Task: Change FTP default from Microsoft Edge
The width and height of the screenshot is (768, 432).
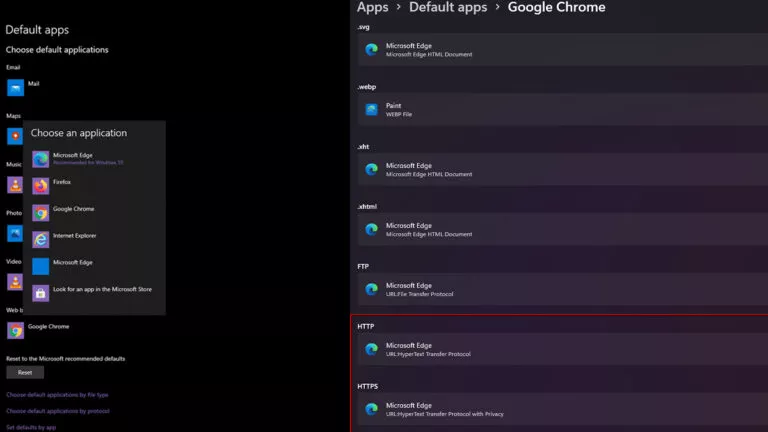Action: pyautogui.click(x=563, y=289)
